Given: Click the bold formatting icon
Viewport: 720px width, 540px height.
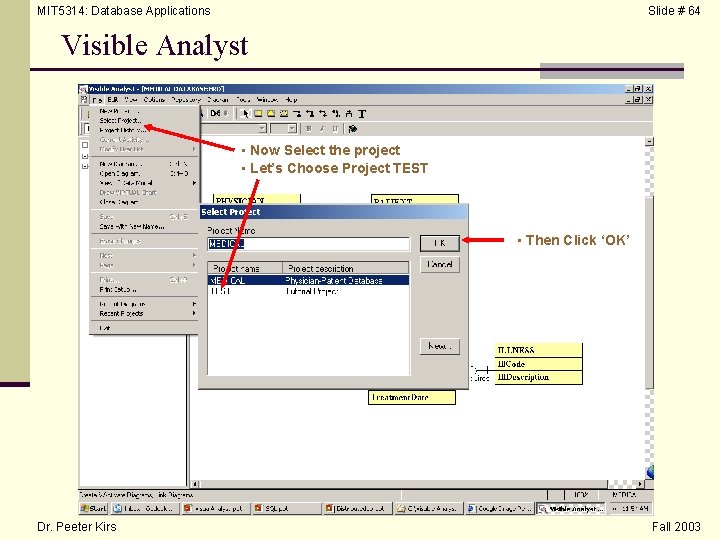Looking at the screenshot, I should coord(309,129).
